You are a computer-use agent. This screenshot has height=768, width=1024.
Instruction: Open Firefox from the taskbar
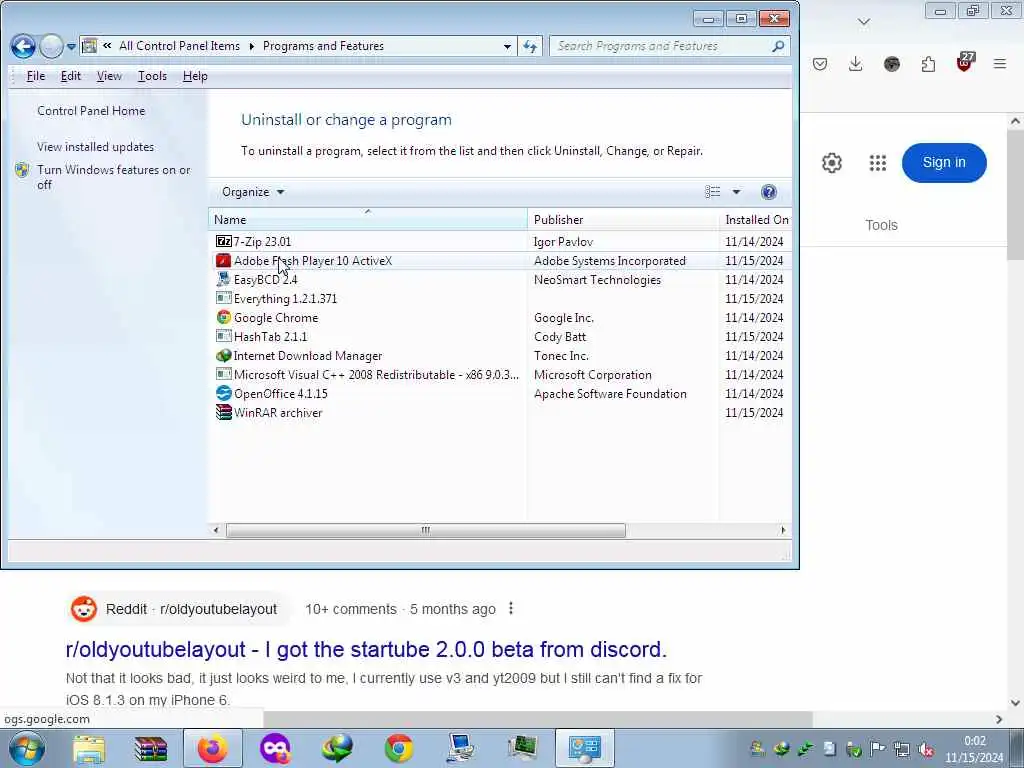point(212,748)
